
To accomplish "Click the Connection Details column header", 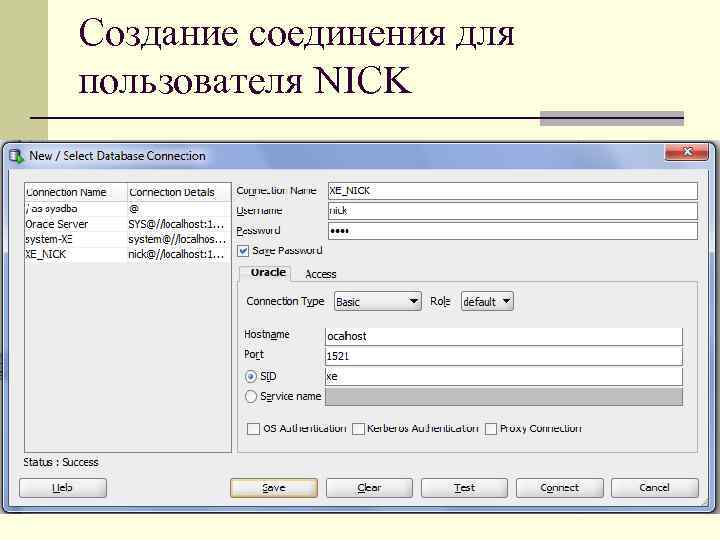I will [179, 192].
